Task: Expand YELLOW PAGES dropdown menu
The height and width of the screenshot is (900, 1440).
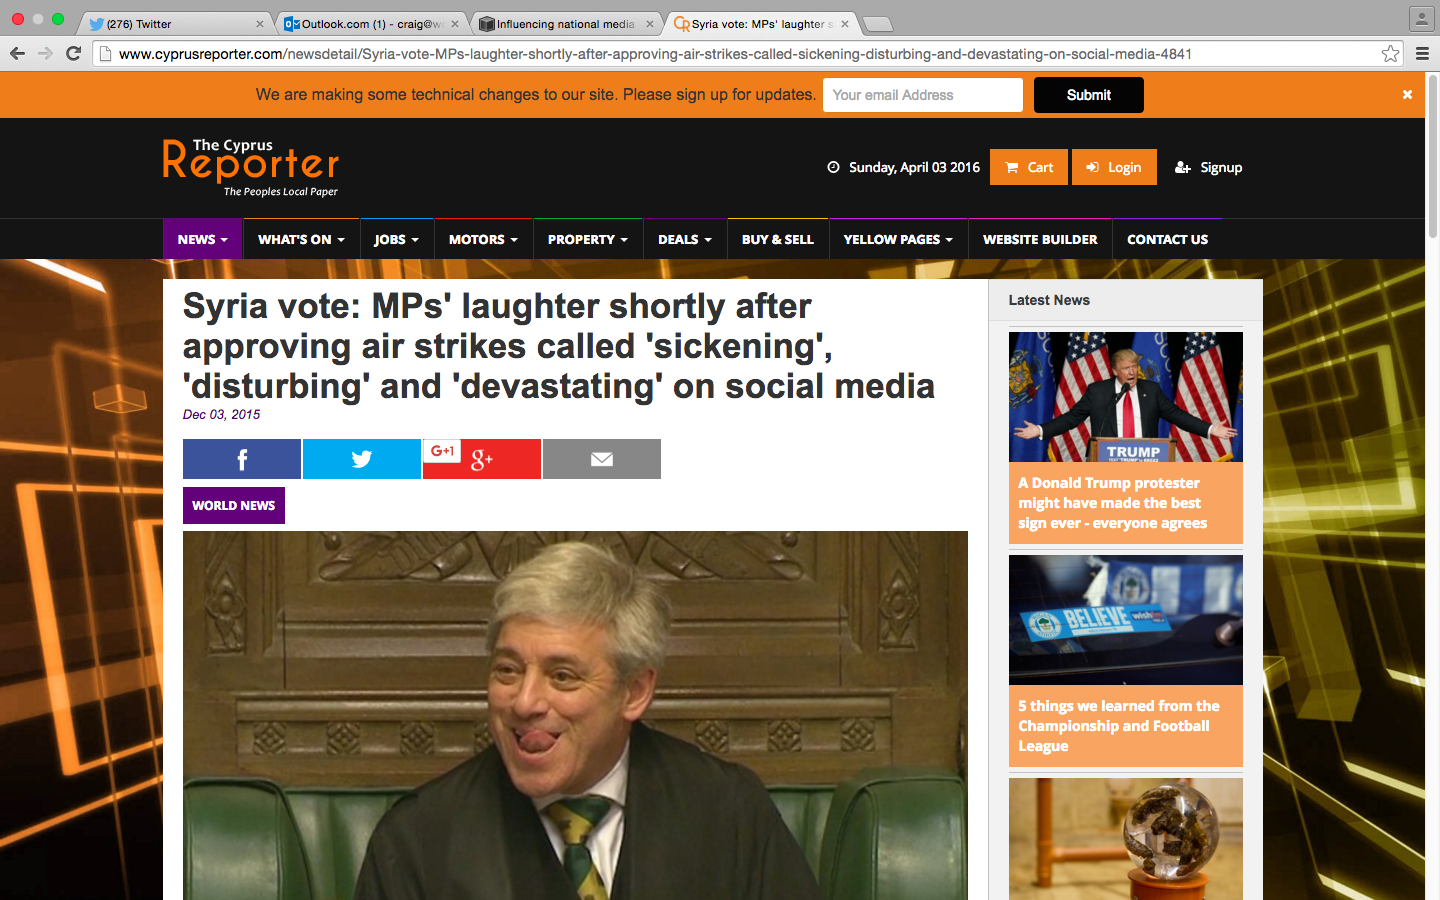Action: point(898,239)
